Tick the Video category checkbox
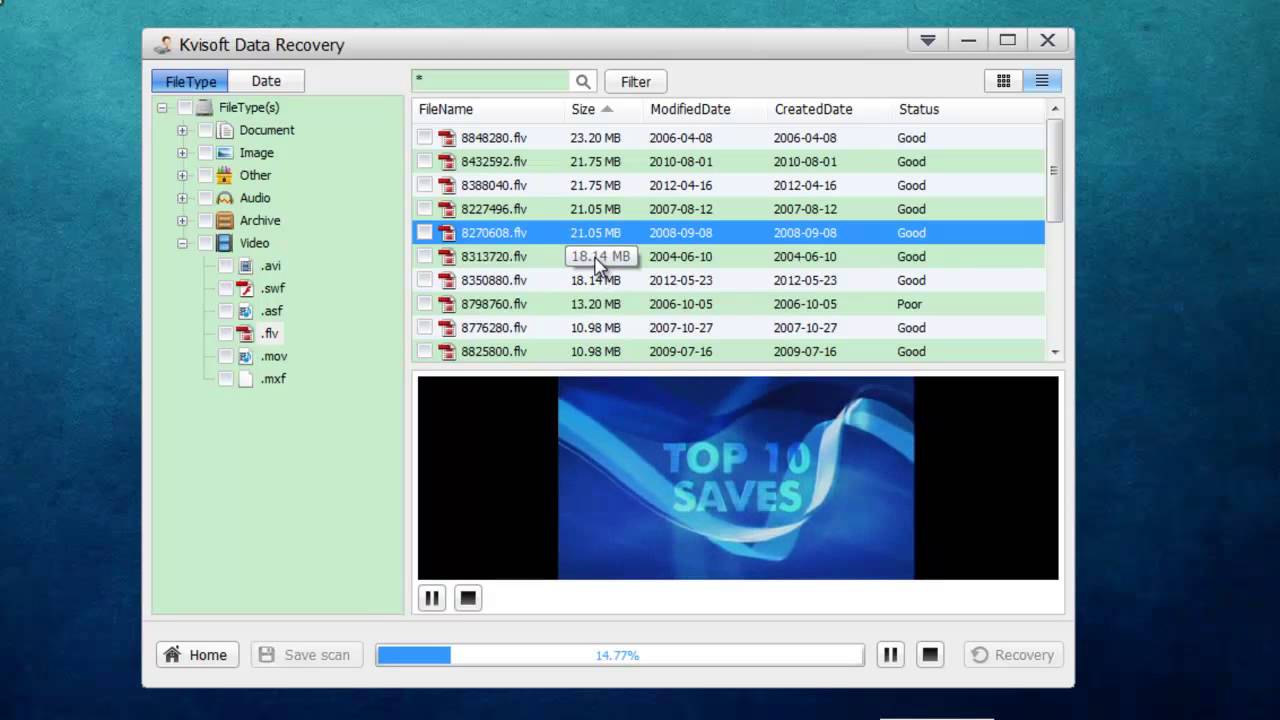This screenshot has height=720, width=1280. [205, 243]
